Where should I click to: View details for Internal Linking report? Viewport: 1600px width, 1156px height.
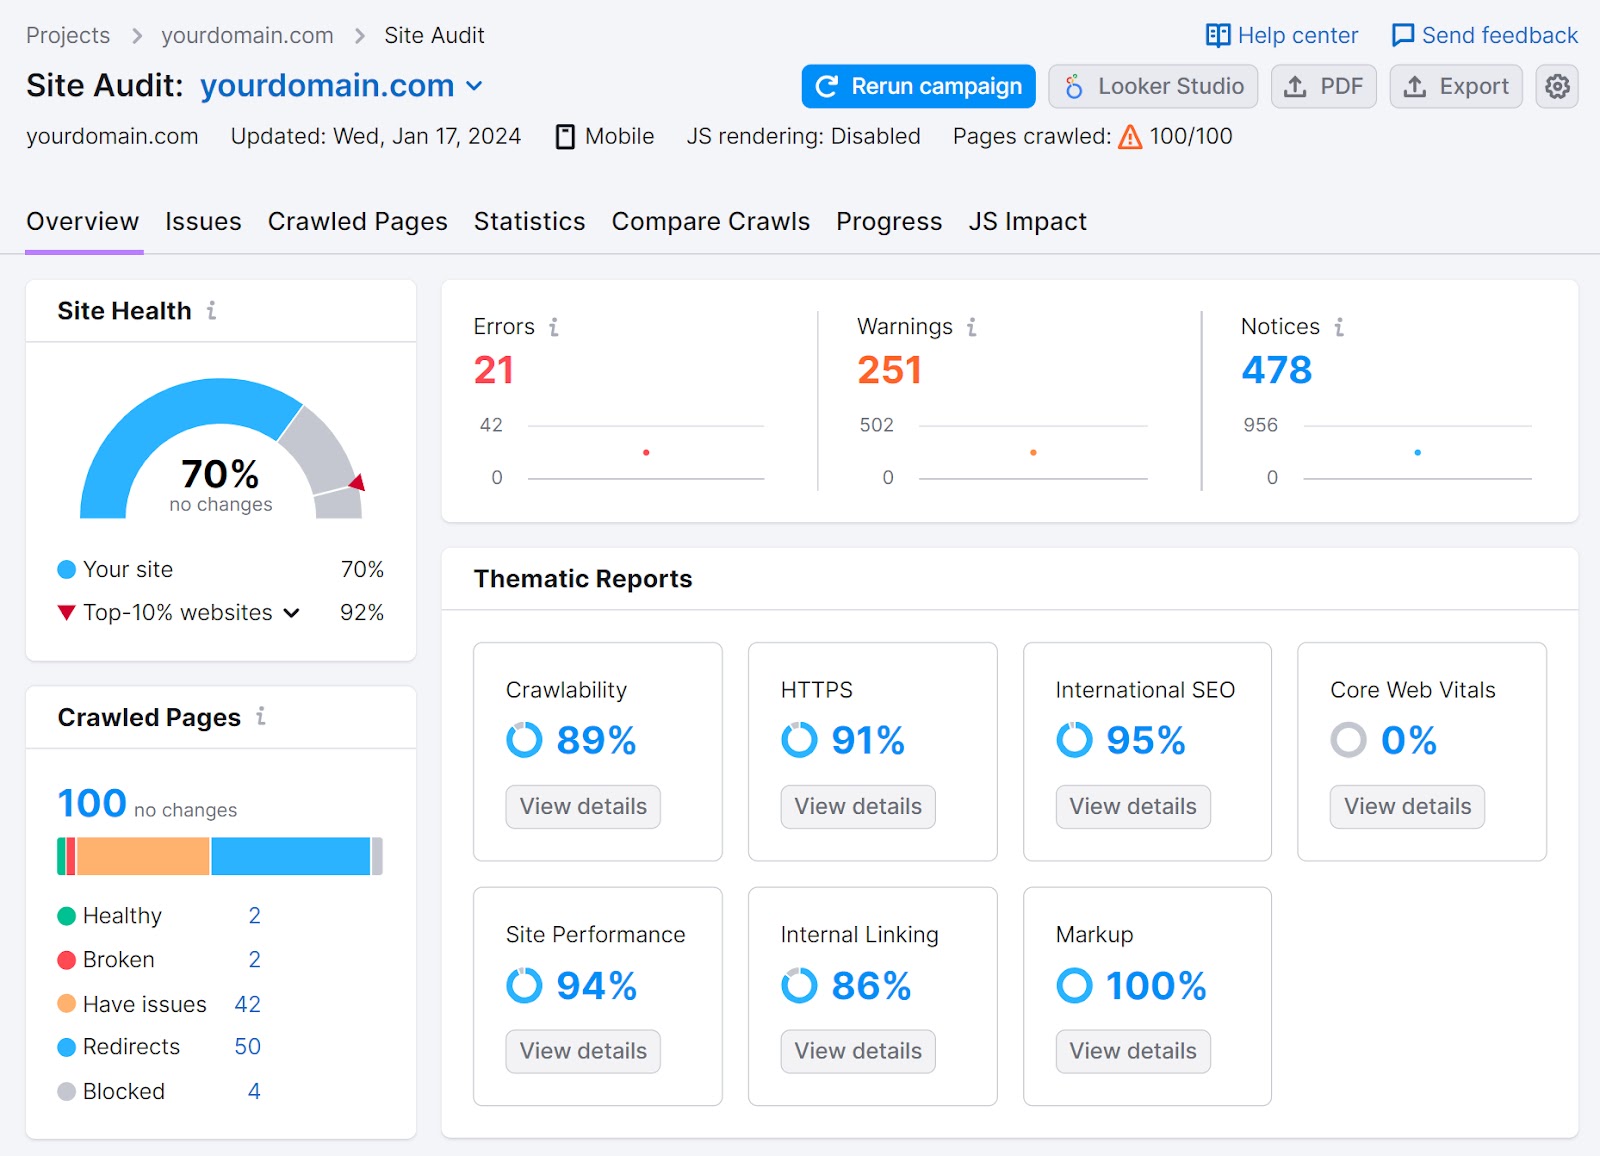pyautogui.click(x=857, y=1051)
